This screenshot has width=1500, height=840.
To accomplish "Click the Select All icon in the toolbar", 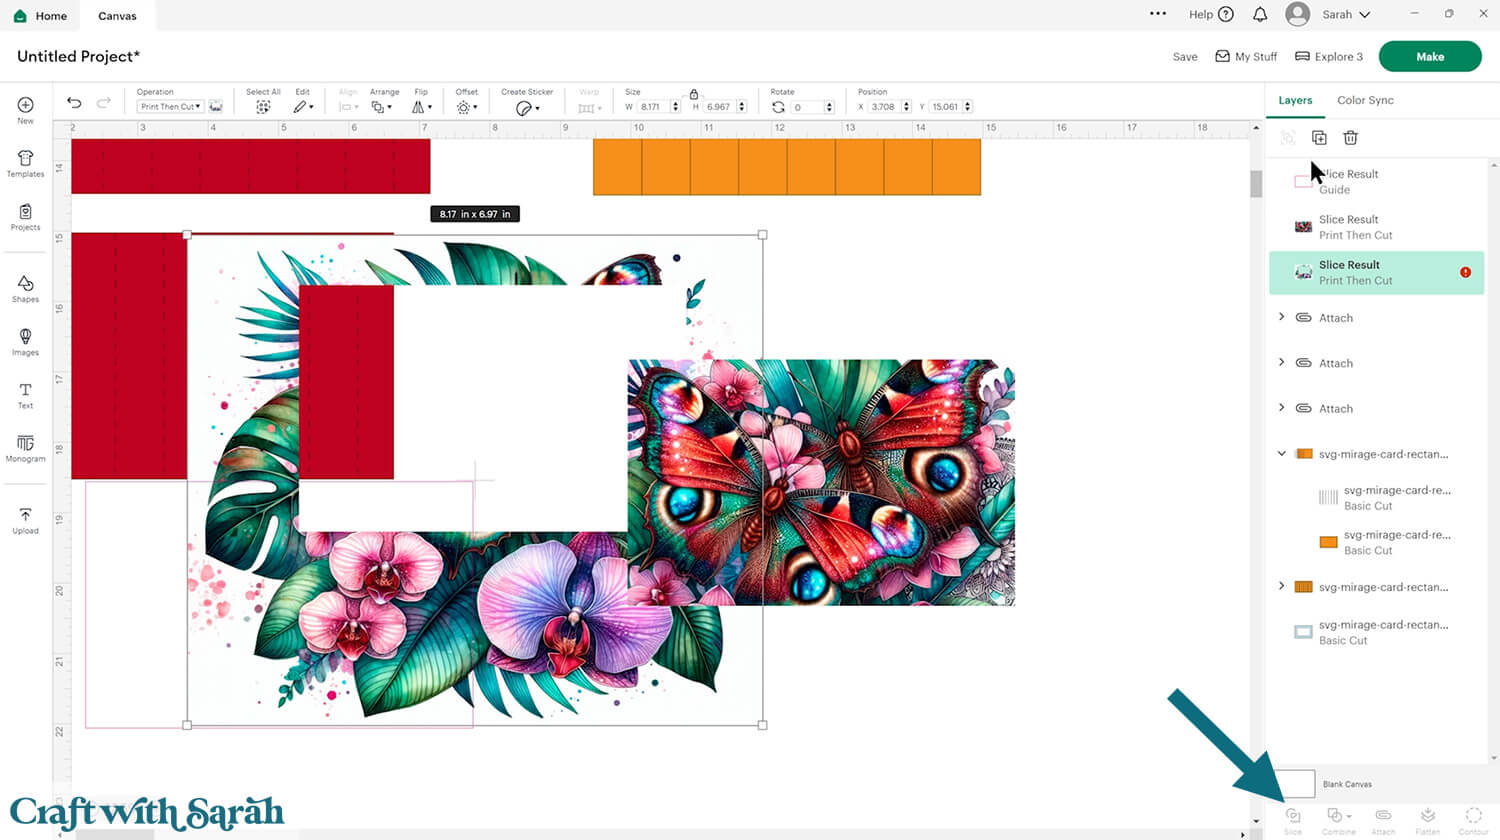I will (x=263, y=106).
